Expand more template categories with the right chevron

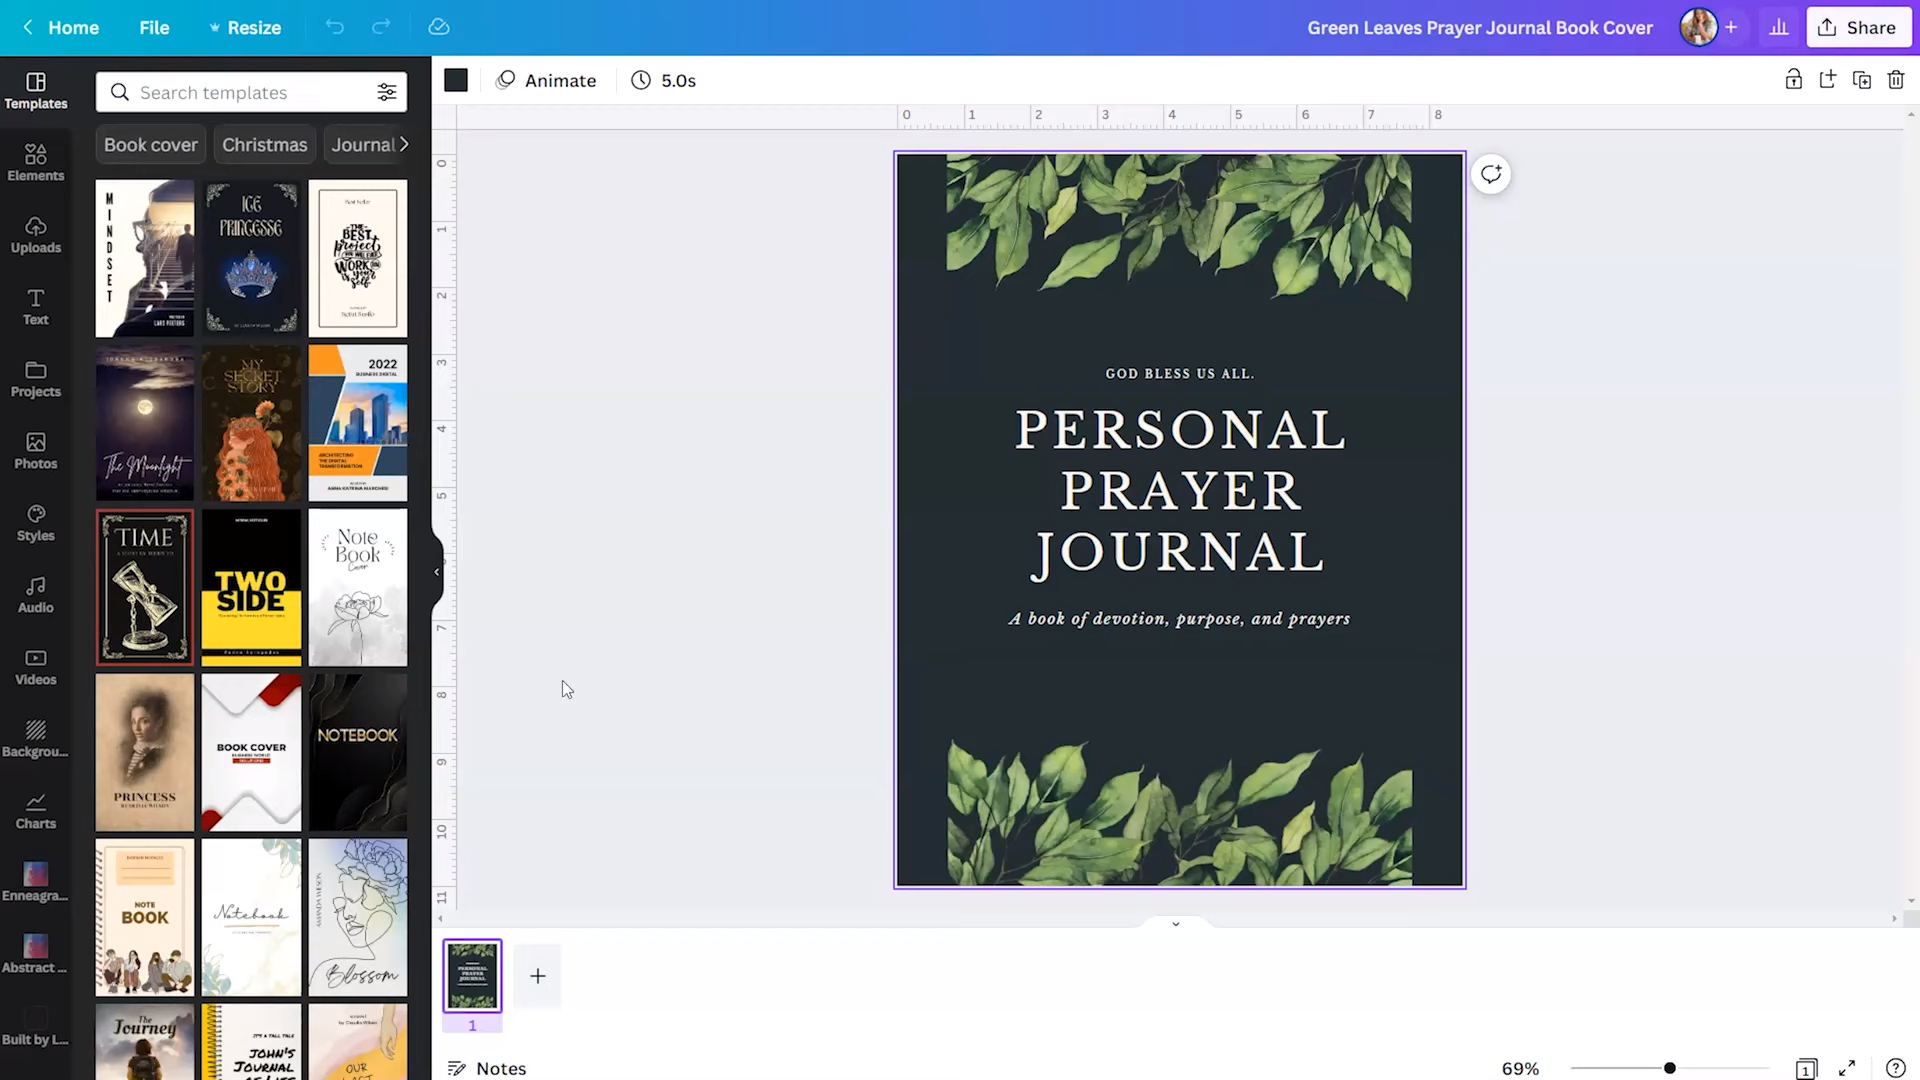(404, 144)
